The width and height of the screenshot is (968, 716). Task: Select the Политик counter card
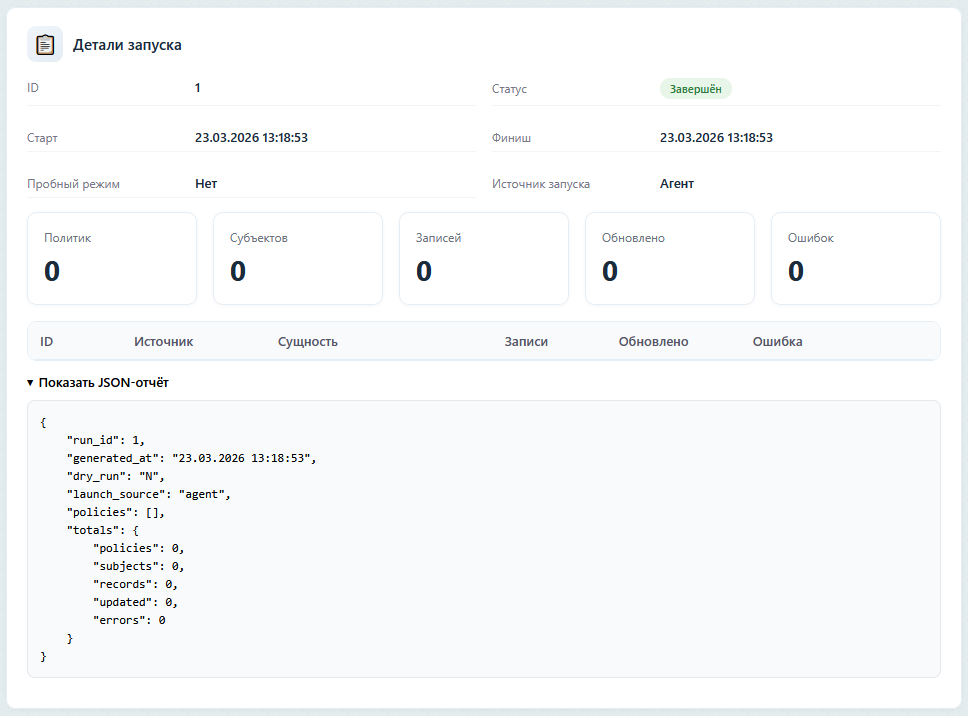[x=112, y=258]
